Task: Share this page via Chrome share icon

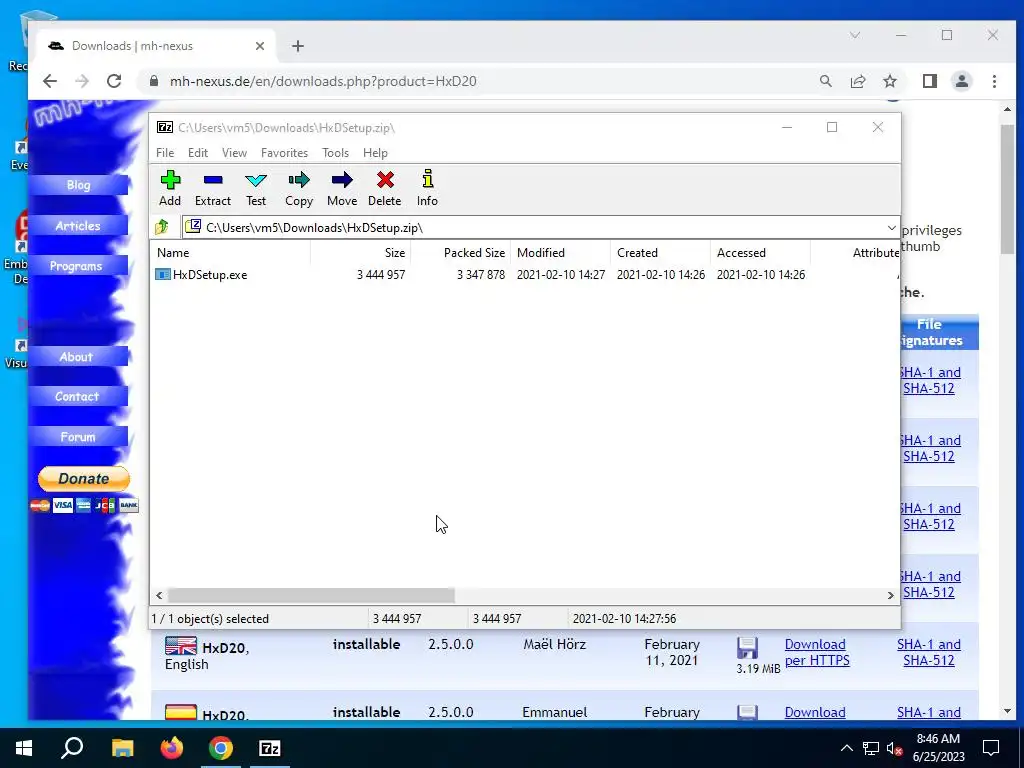Action: coord(858,81)
